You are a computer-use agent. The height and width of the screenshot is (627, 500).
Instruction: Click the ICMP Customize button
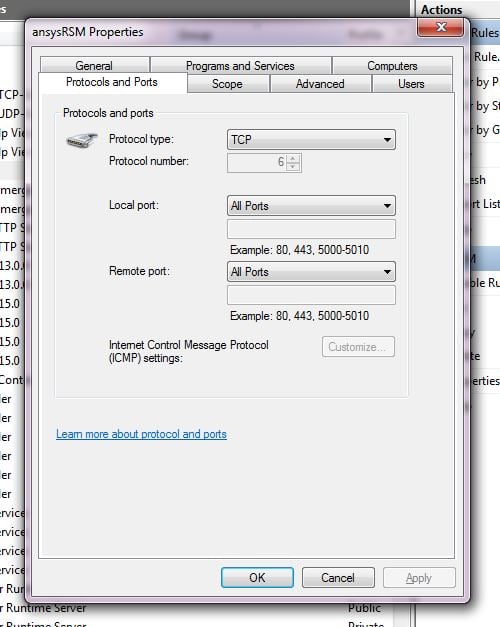[x=358, y=347]
